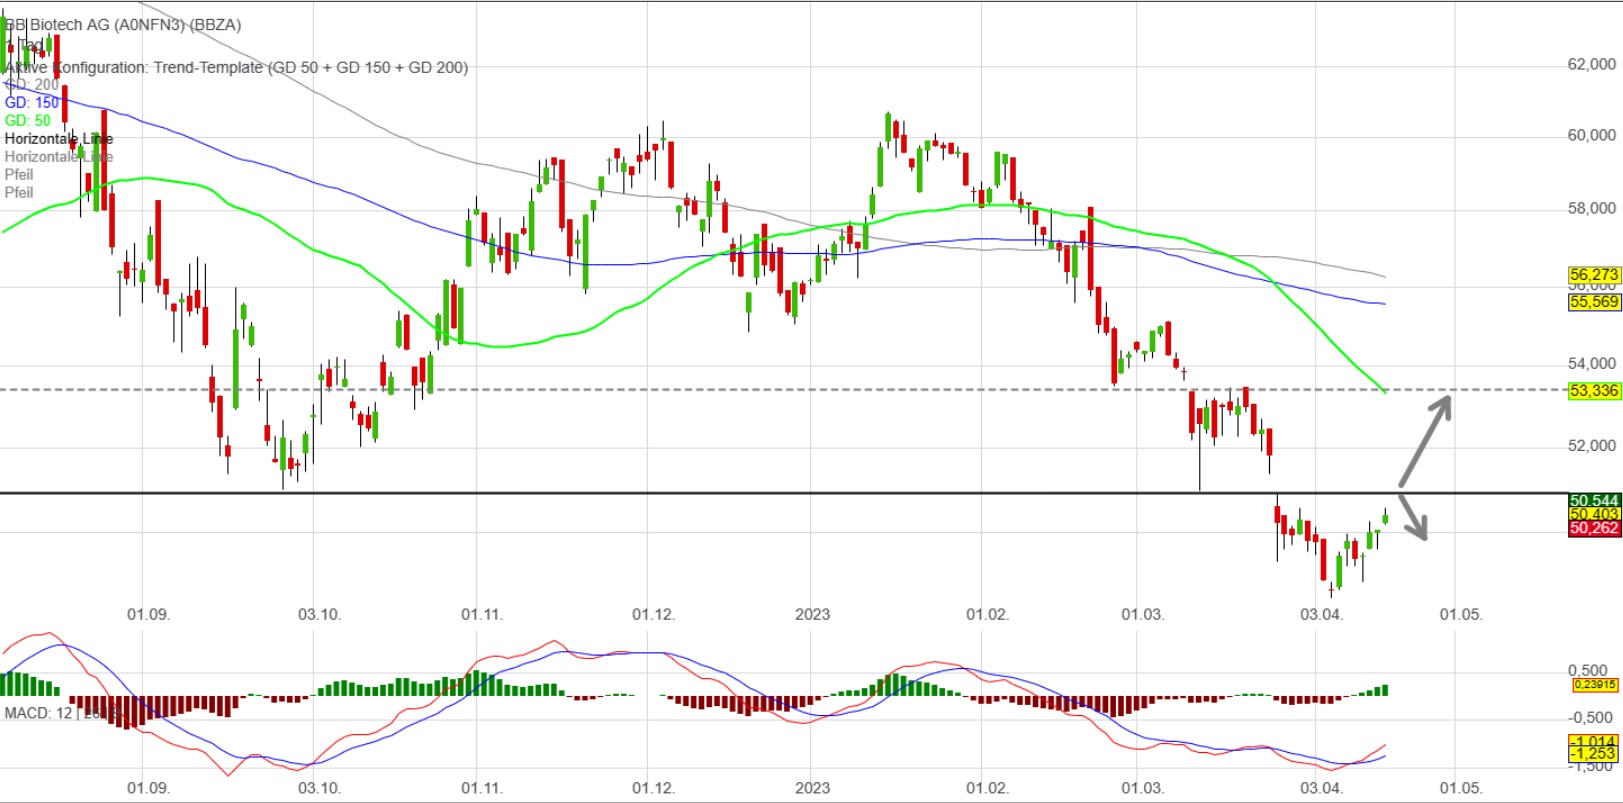Open the Aktive Konfiguration Trend-Template label
Image resolution: width=1623 pixels, height=803 pixels.
[x=236, y=67]
